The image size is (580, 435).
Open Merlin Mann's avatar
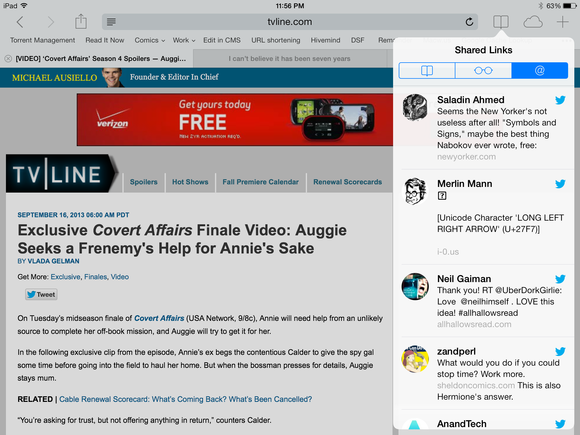415,191
